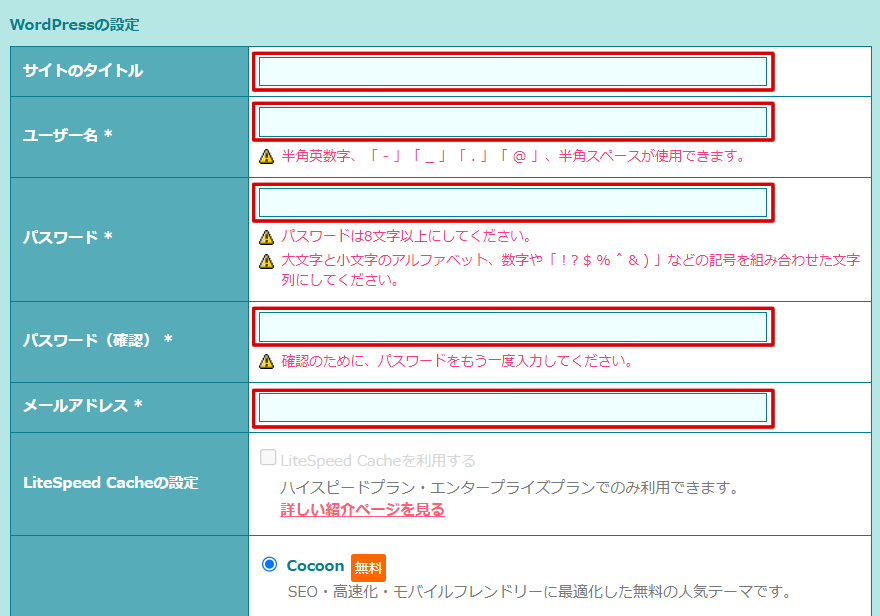Click the サイトのタイトル row label

(x=83, y=71)
